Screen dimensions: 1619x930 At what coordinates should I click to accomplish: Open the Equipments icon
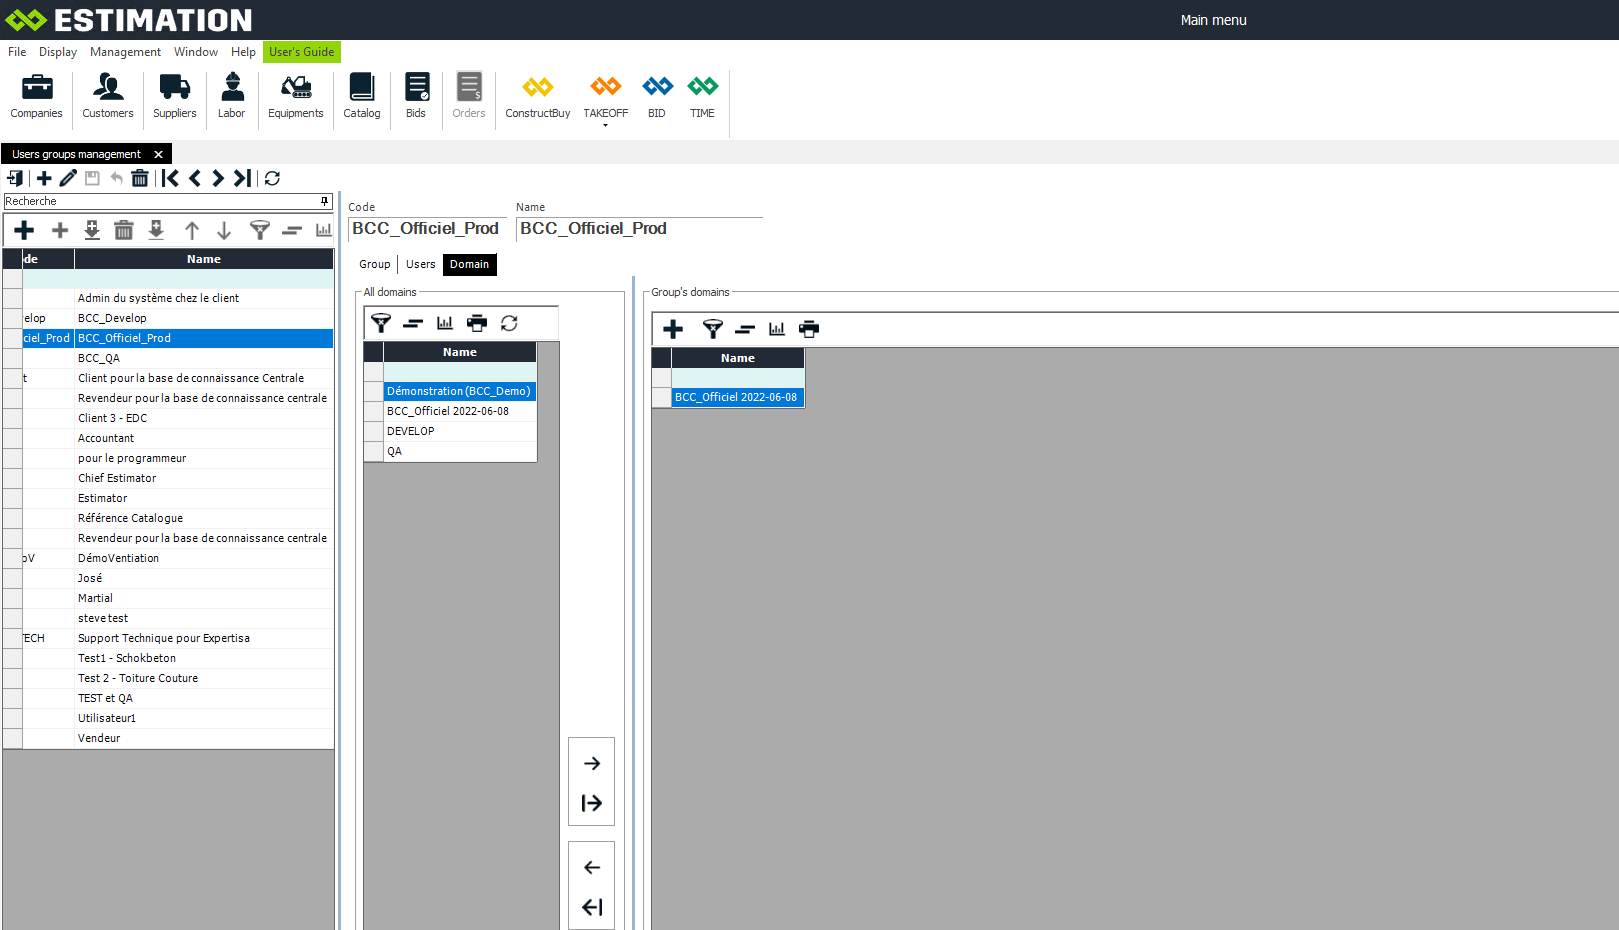295,96
